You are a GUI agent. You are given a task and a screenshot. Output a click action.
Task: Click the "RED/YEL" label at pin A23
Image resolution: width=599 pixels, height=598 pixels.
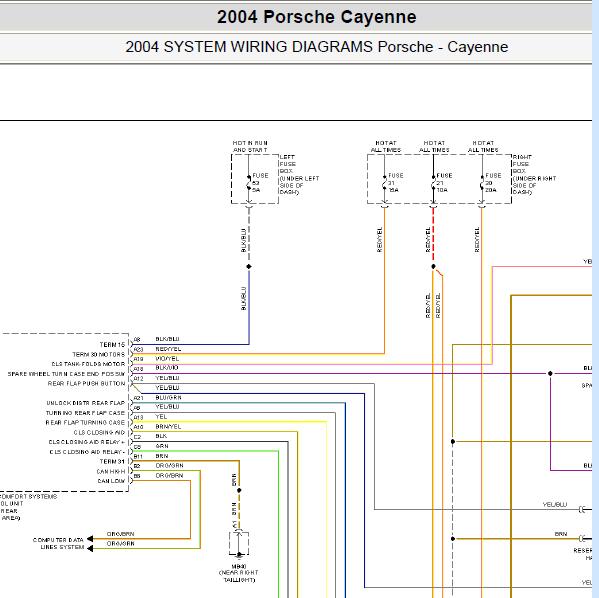[x=168, y=349]
